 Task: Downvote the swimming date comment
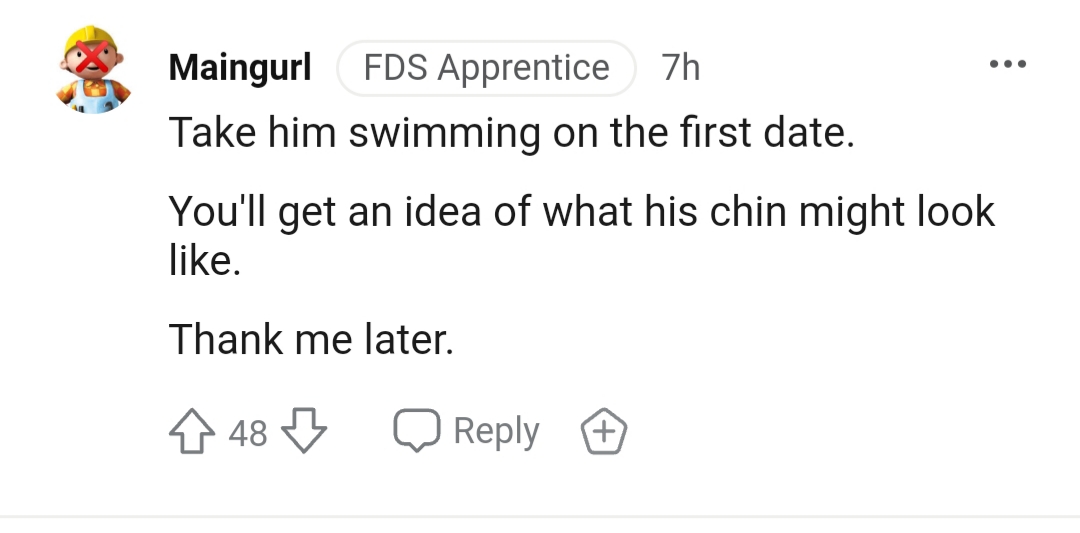(x=304, y=430)
